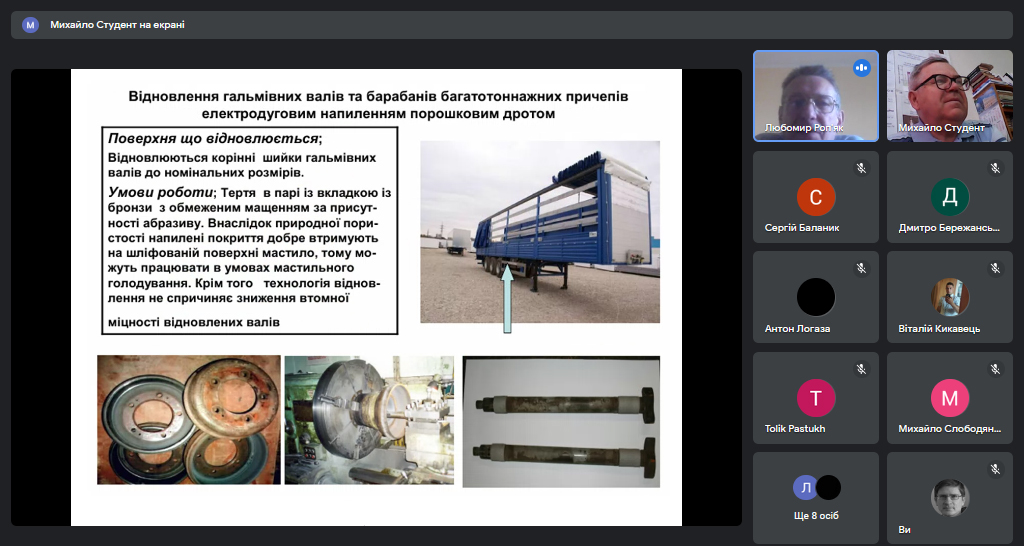The height and width of the screenshot is (546, 1024).
Task: Click the muted mic icon on Tolik Pastukh's tile
Action: (861, 369)
